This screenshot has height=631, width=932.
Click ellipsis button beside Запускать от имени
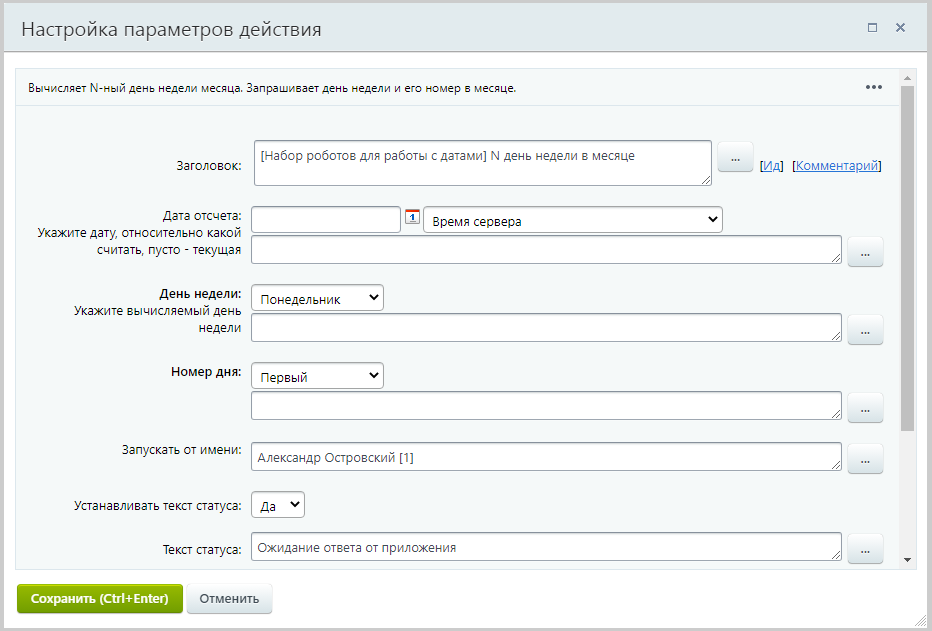865,458
